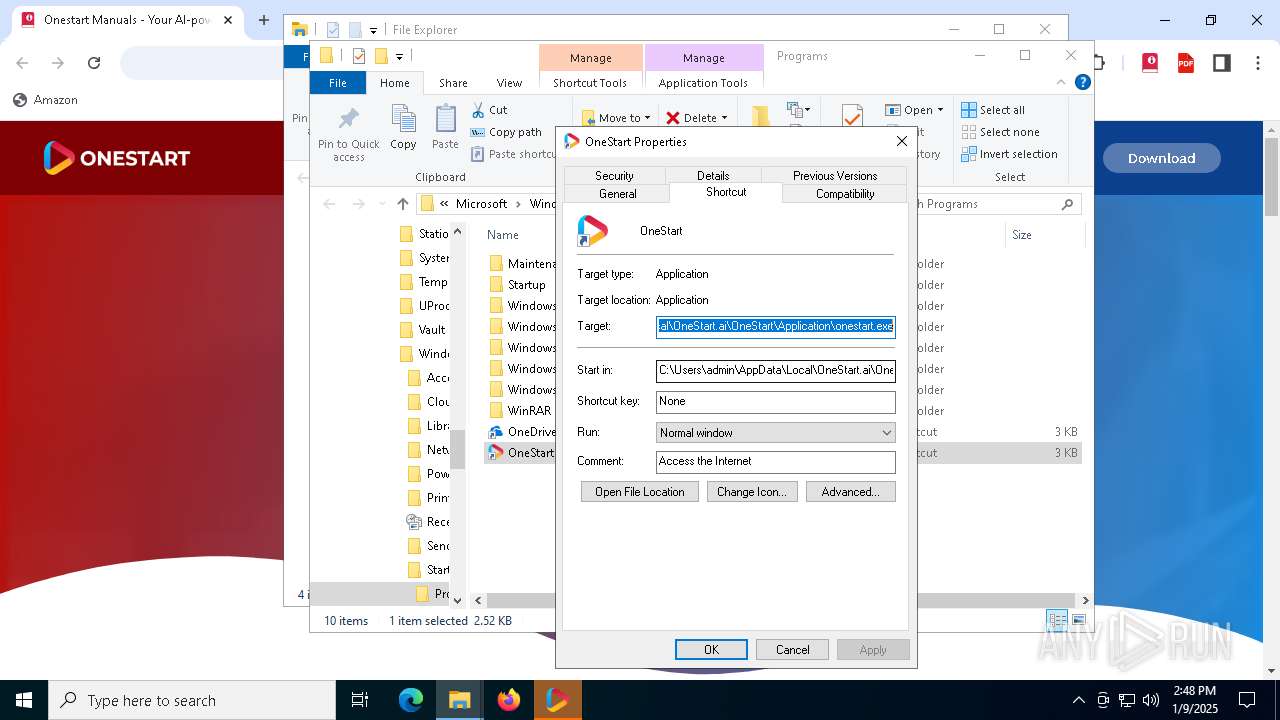Click the OneStart shortcut icon in file list
This screenshot has width=1280, height=720.
495,453
